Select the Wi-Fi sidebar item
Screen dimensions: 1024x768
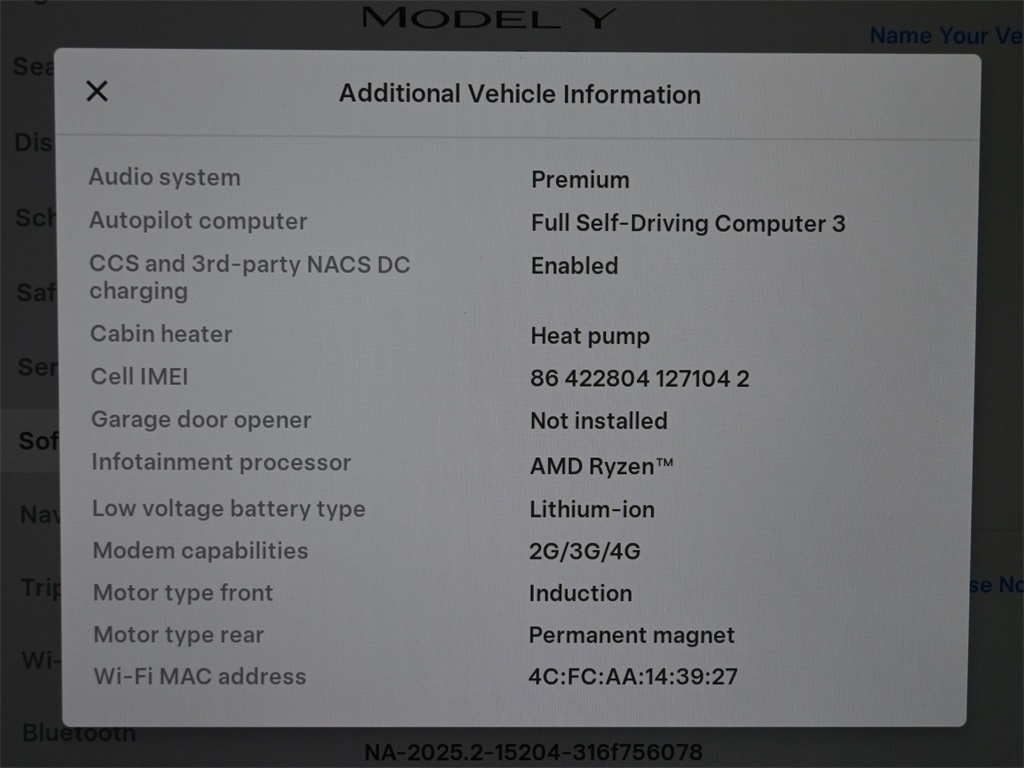[40, 660]
